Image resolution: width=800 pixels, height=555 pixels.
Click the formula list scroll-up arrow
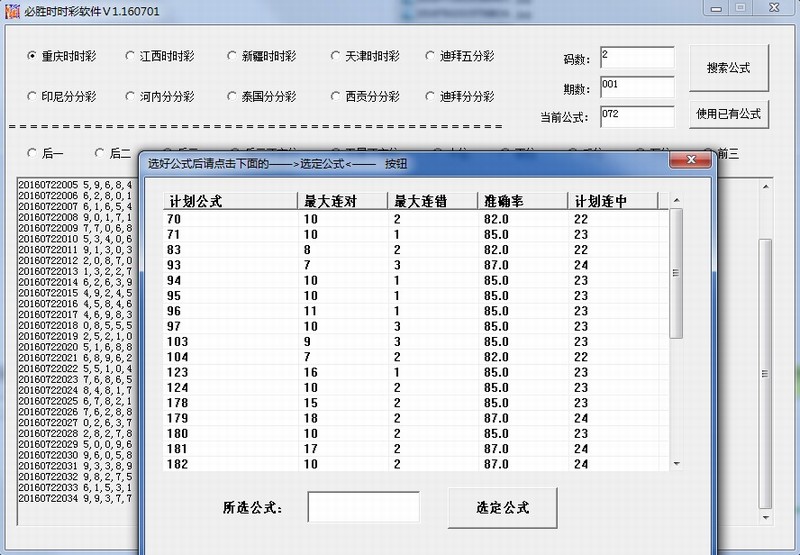point(676,200)
